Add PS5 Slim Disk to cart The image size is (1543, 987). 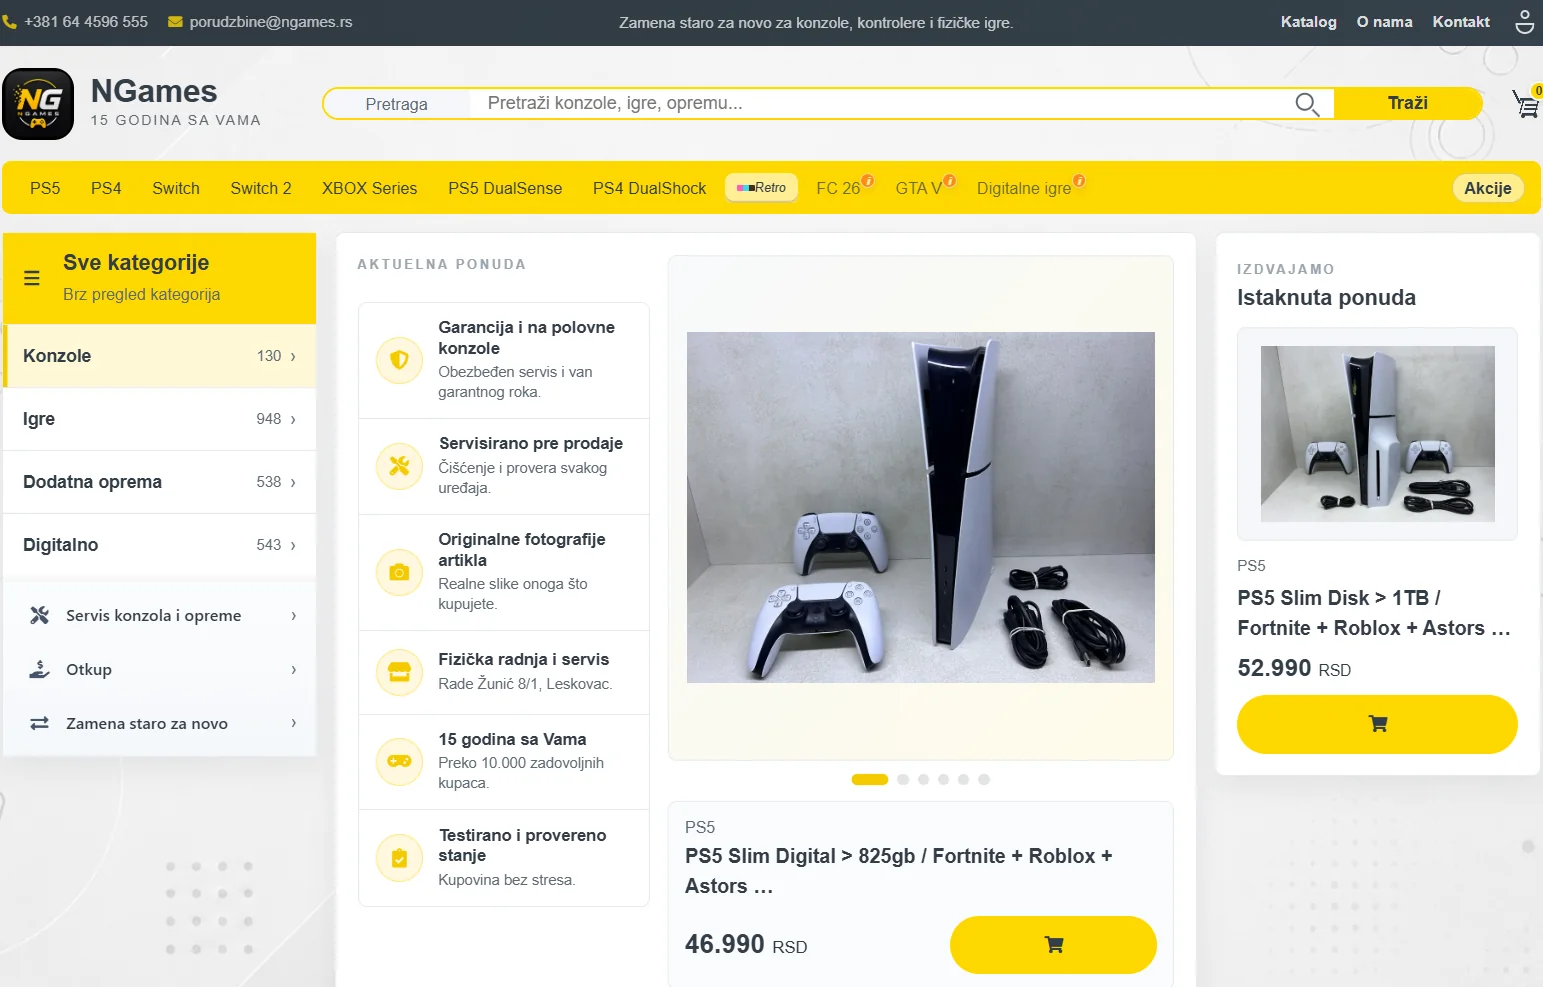[1377, 724]
